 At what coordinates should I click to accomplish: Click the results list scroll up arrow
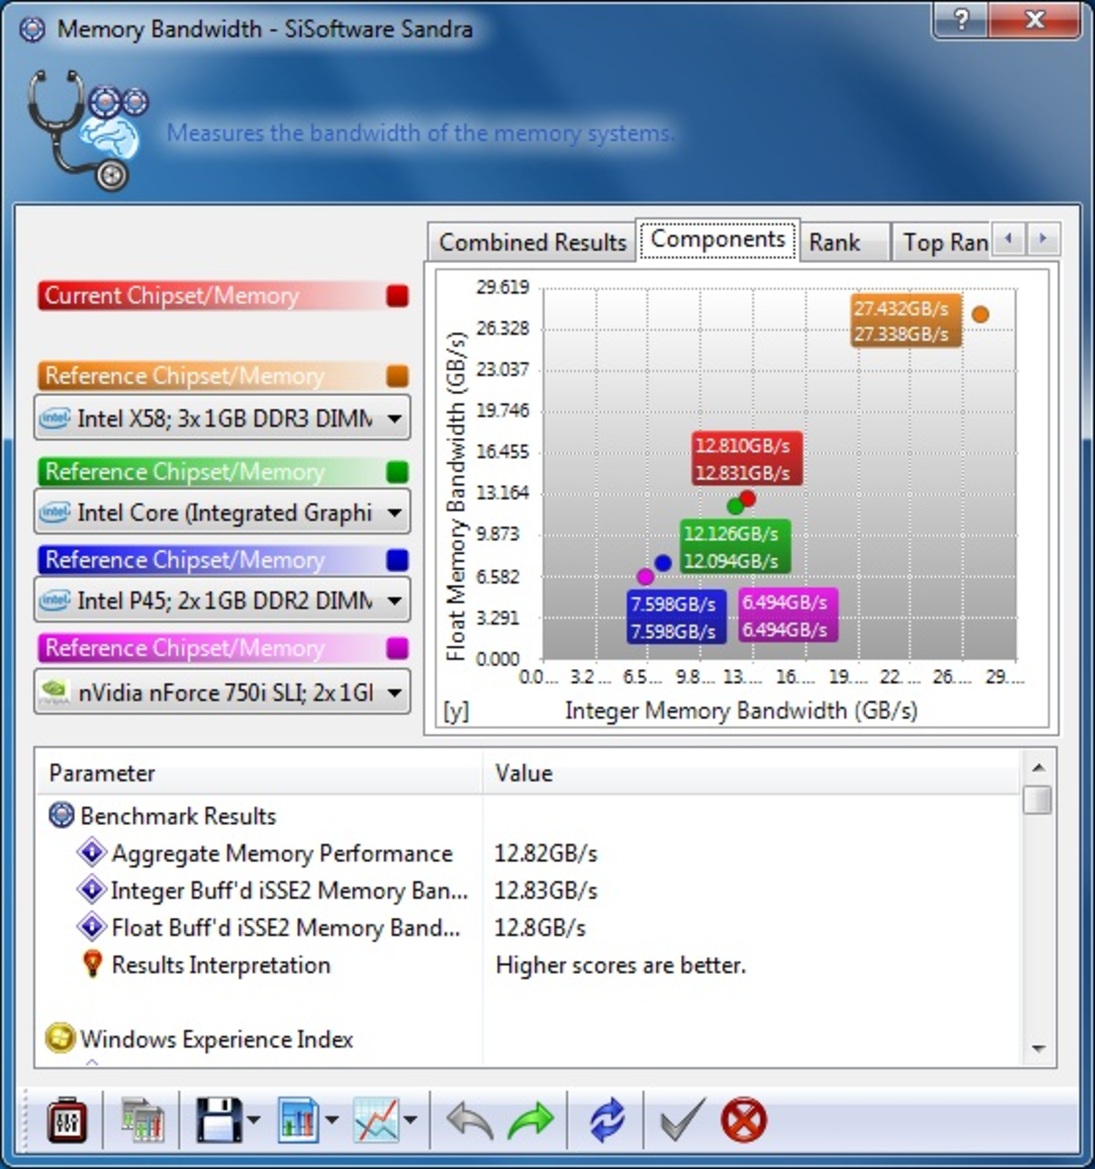tap(1038, 767)
